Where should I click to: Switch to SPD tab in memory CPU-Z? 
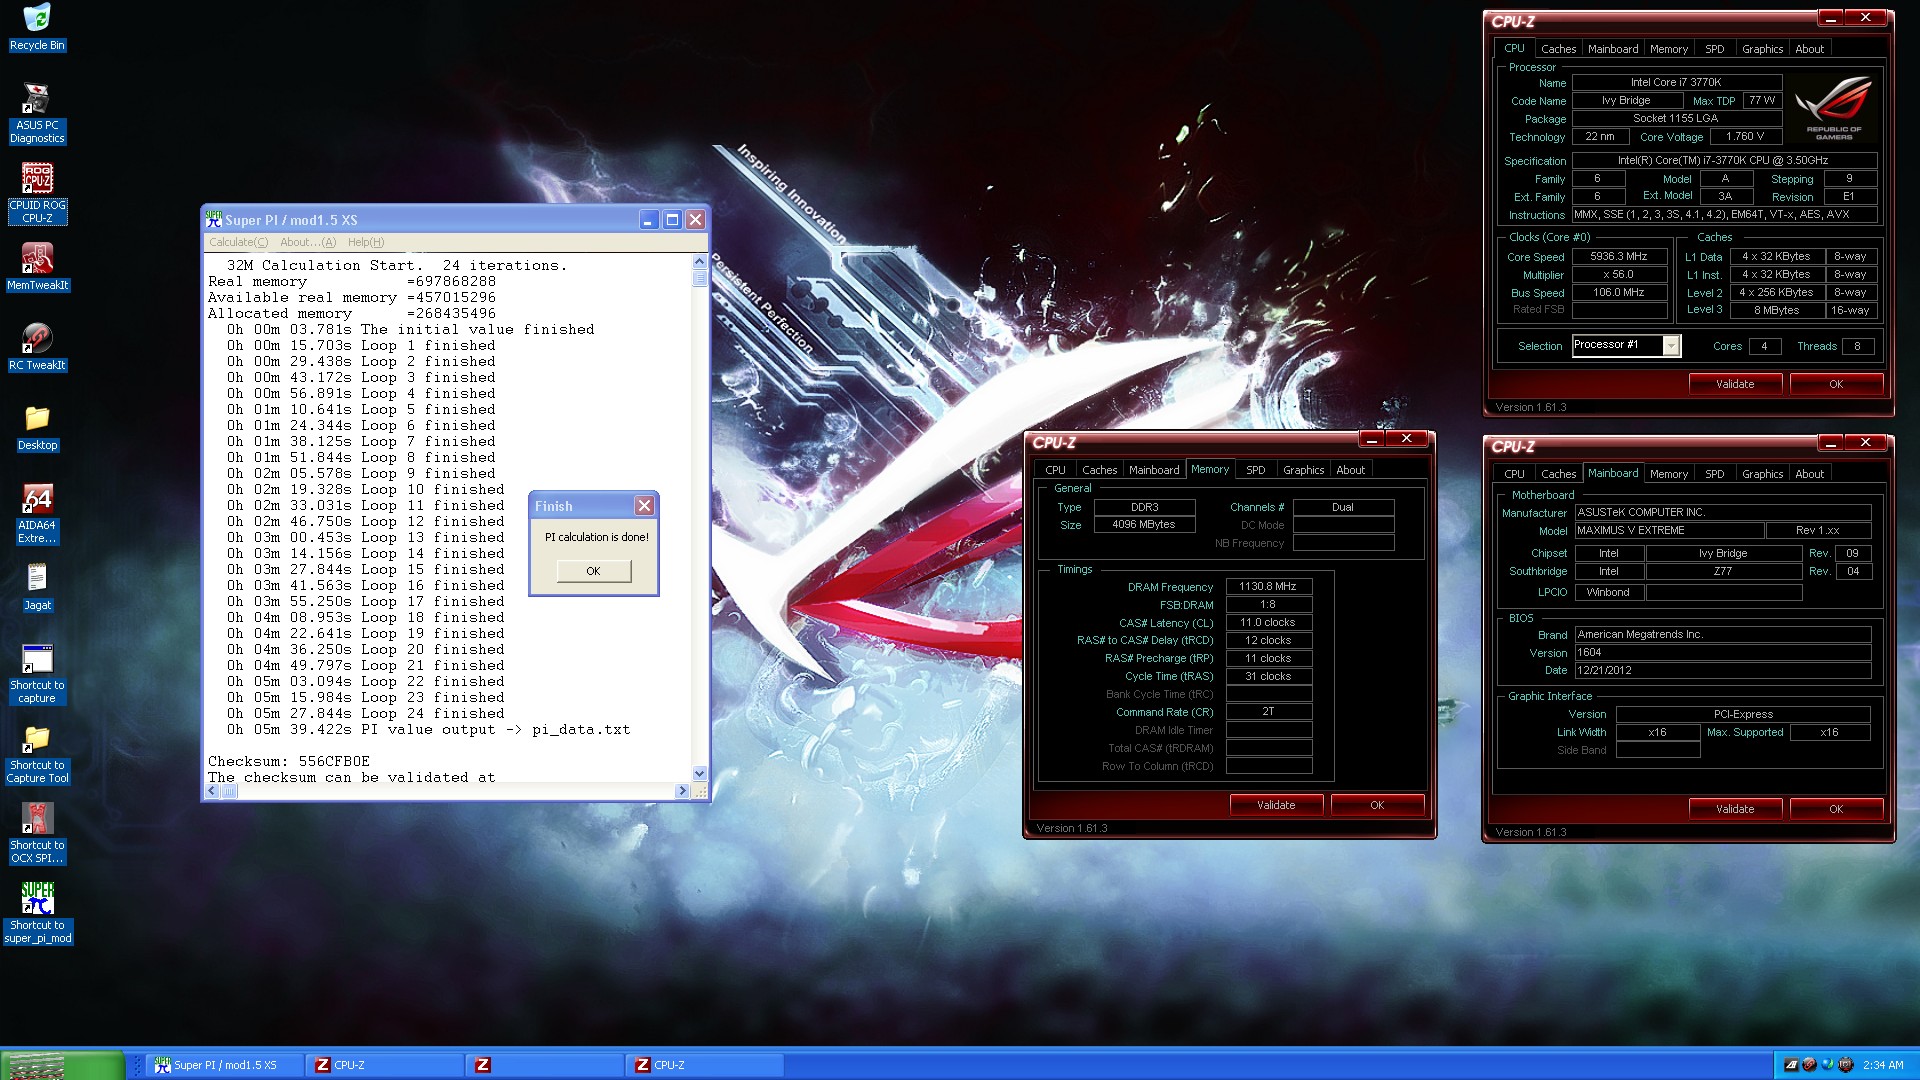click(1255, 470)
